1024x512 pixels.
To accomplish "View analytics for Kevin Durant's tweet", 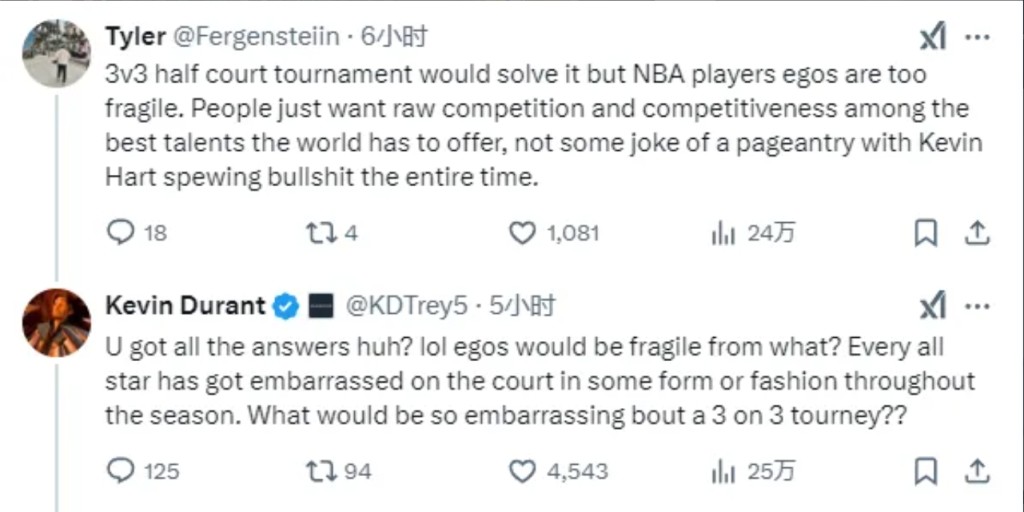I will (x=722, y=470).
